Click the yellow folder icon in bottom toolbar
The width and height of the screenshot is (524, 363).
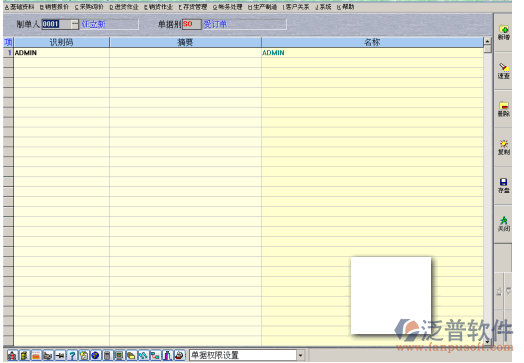pyautogui.click(x=131, y=355)
